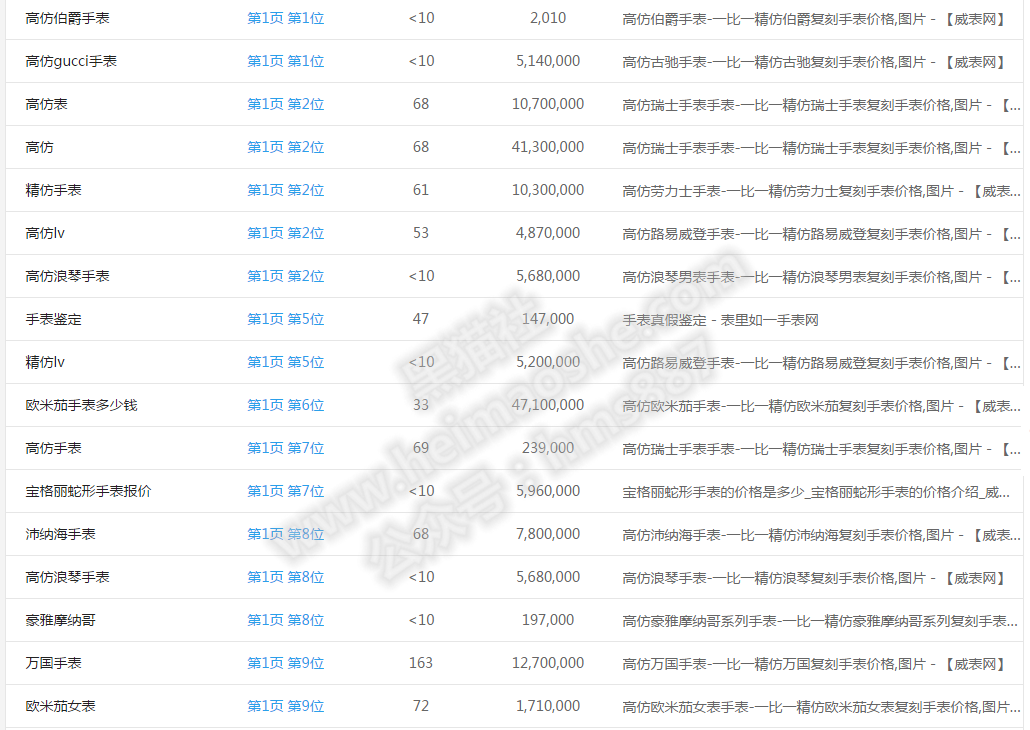Click the value 197,000
The image size is (1030, 730).
tap(548, 620)
